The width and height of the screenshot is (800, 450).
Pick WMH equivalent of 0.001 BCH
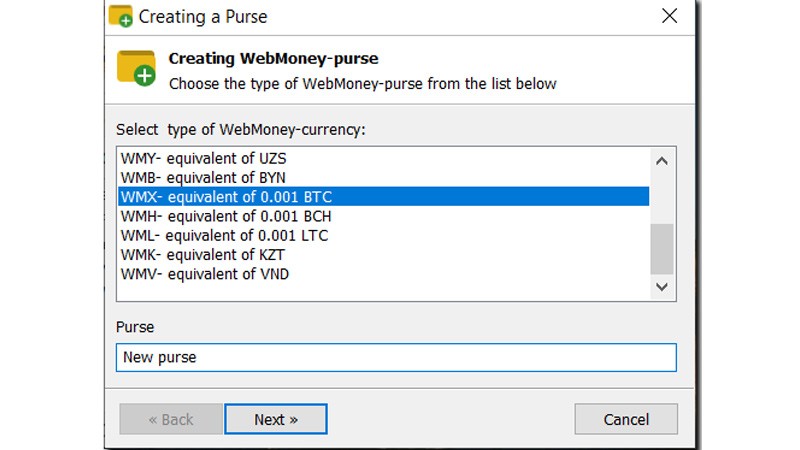tap(226, 216)
